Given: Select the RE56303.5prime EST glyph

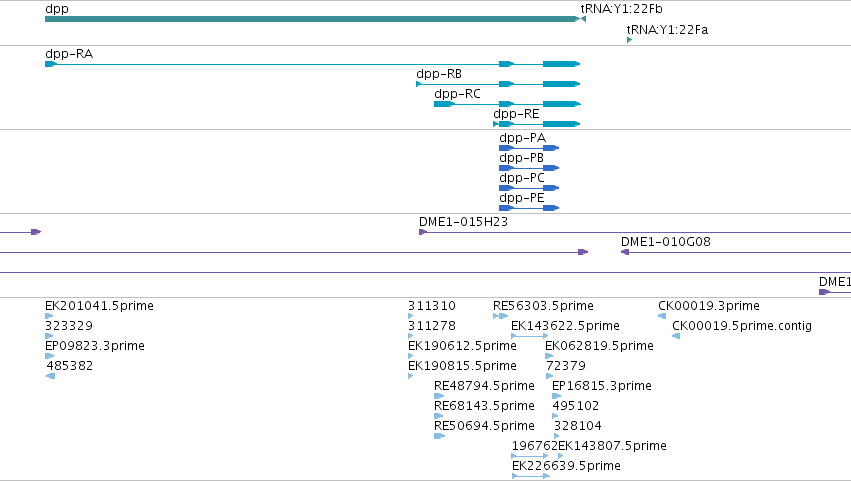Looking at the screenshot, I should pos(500,316).
